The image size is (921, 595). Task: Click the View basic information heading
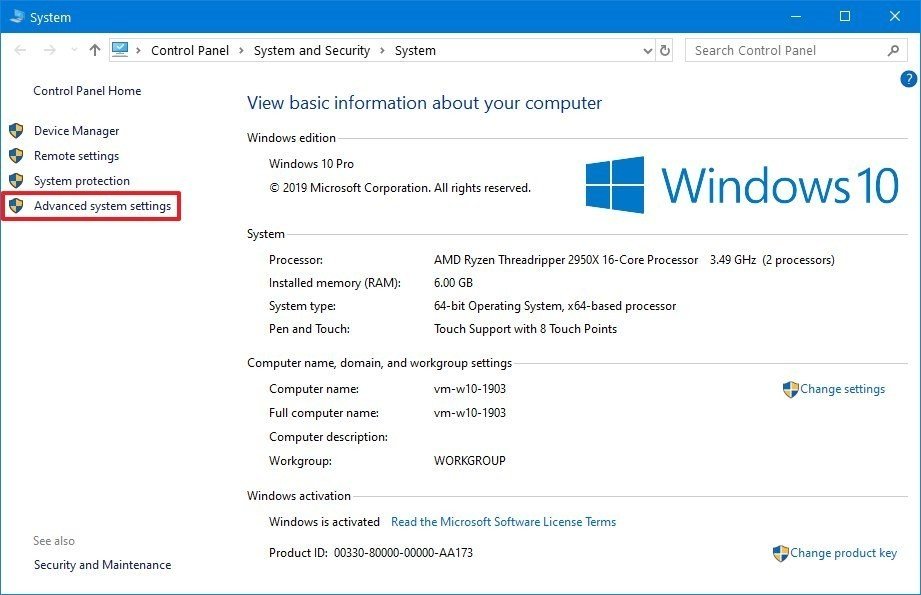coord(424,103)
